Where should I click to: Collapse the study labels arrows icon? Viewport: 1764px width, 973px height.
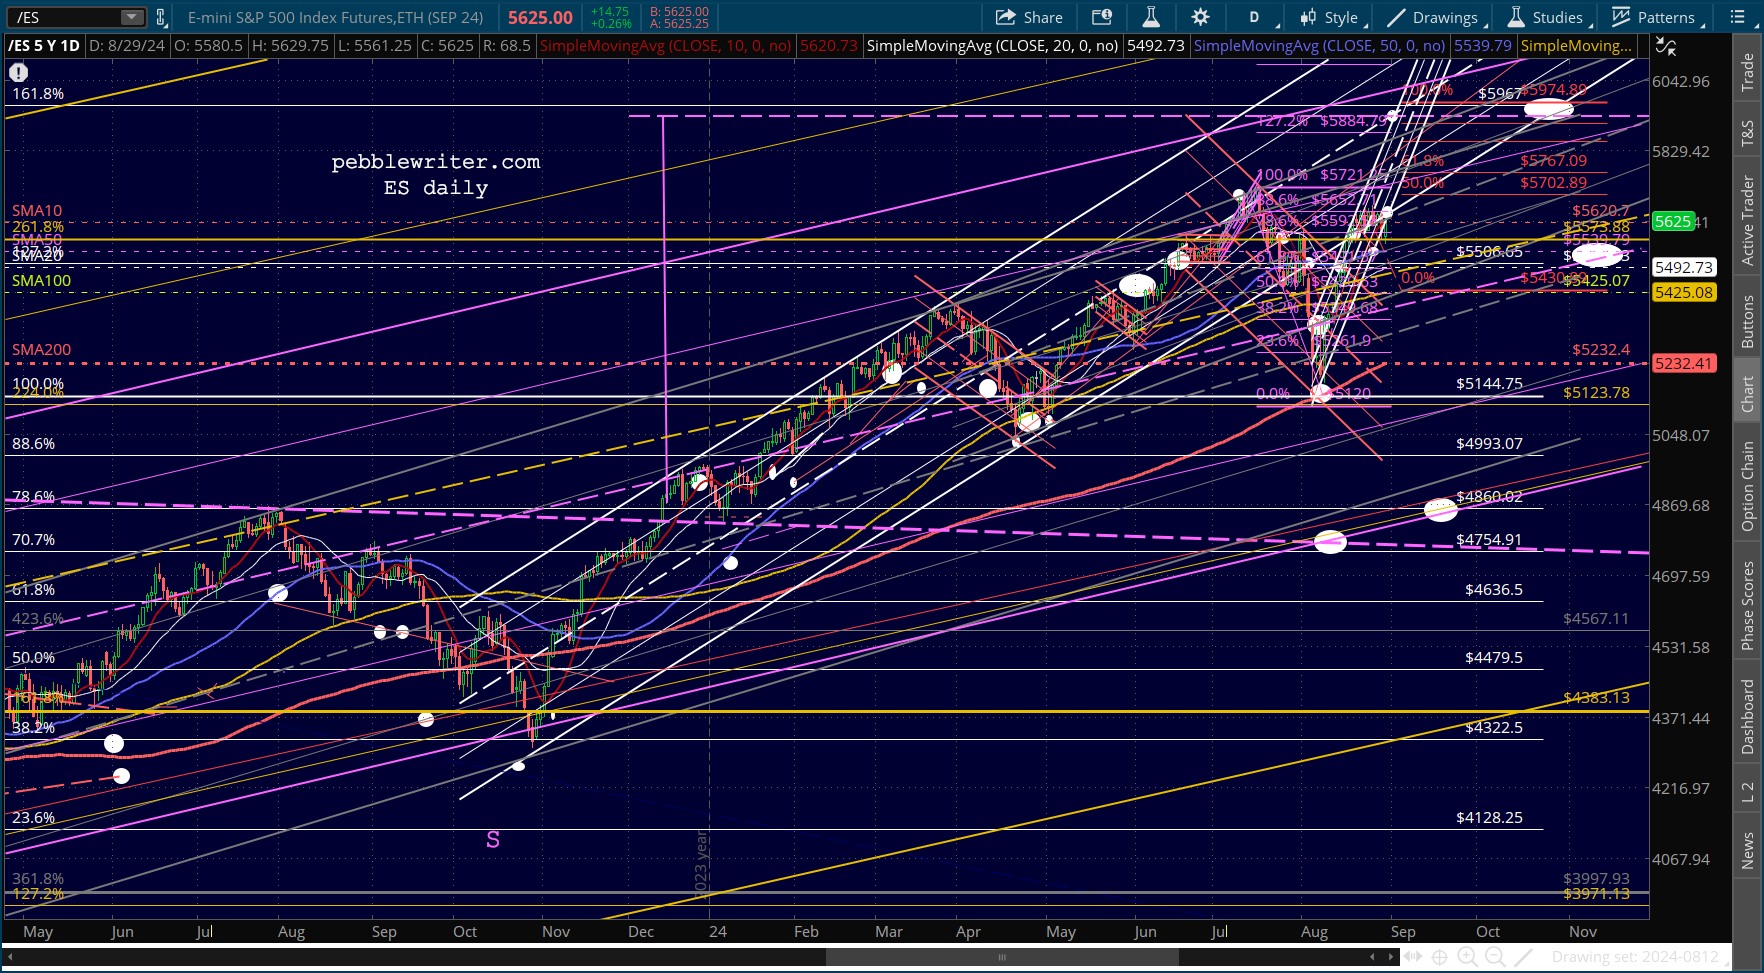point(1666,46)
